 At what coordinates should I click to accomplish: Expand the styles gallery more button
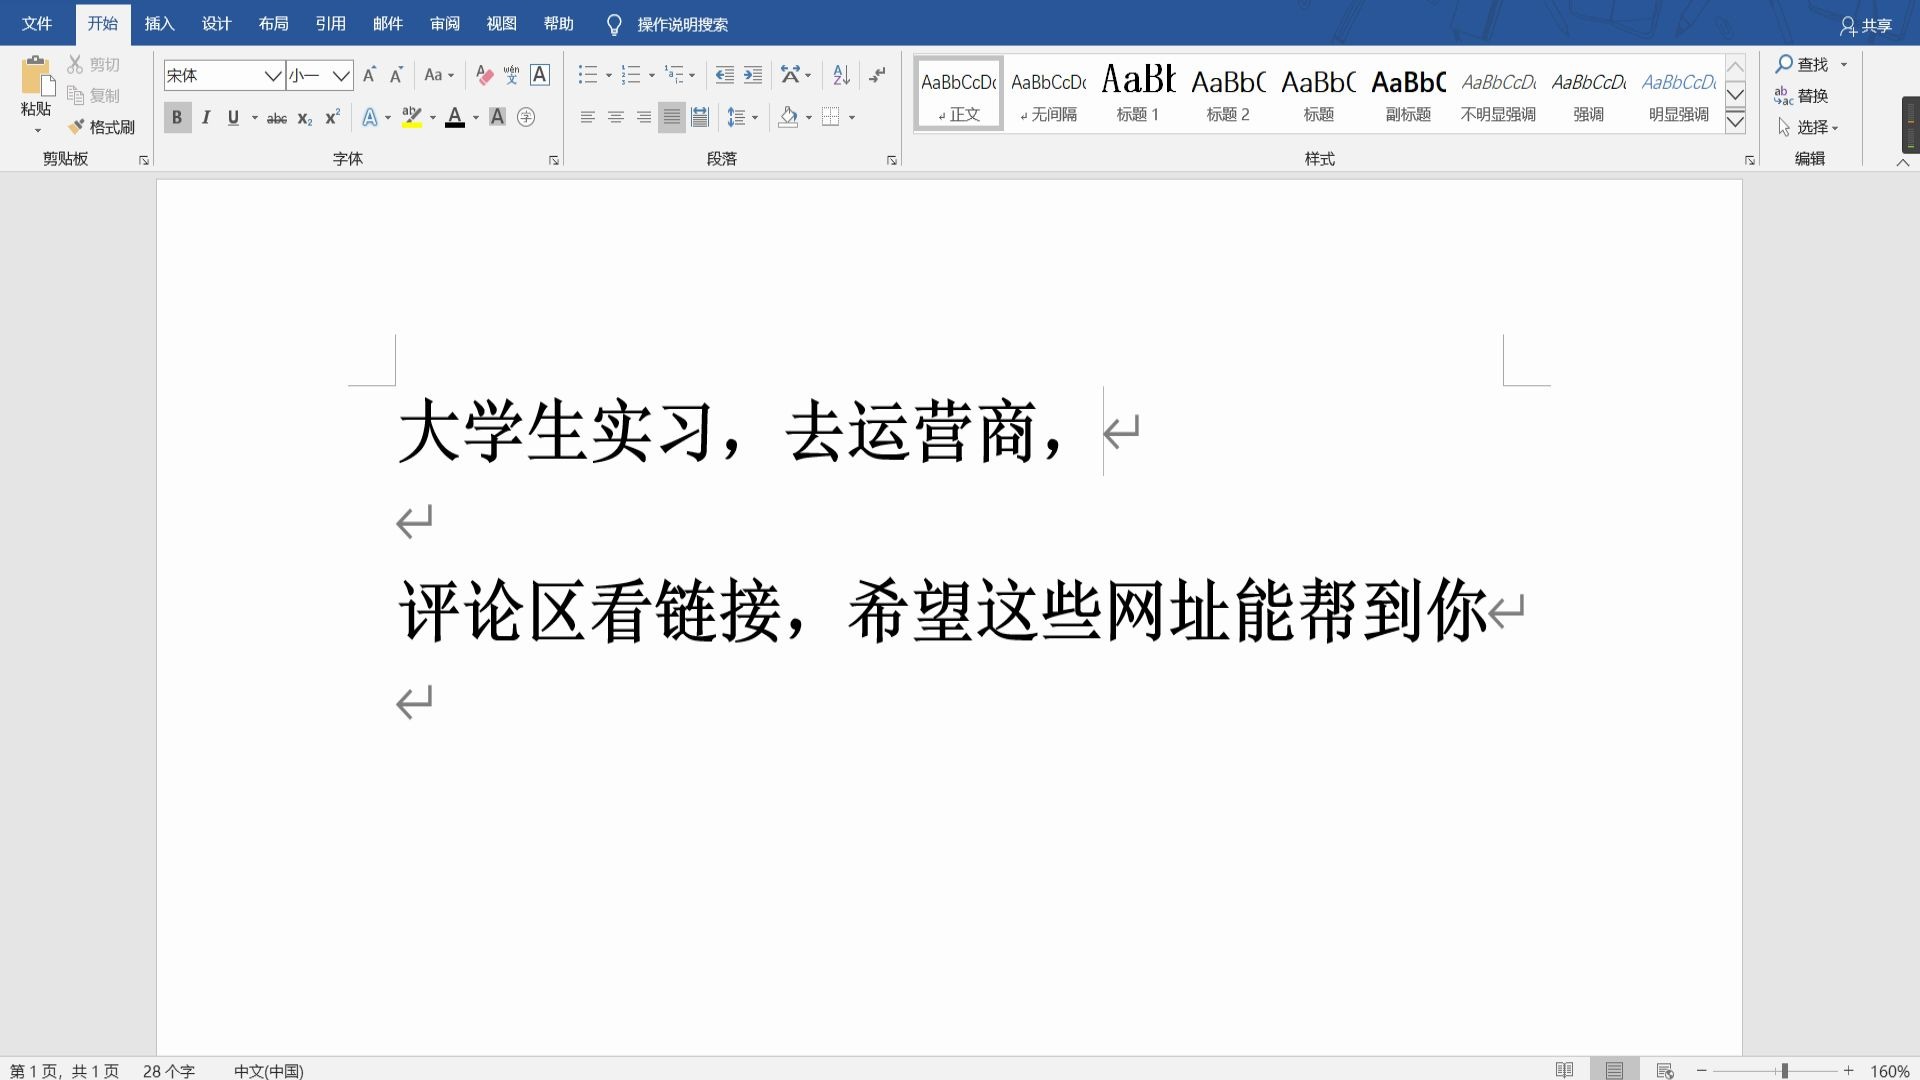(x=1736, y=122)
